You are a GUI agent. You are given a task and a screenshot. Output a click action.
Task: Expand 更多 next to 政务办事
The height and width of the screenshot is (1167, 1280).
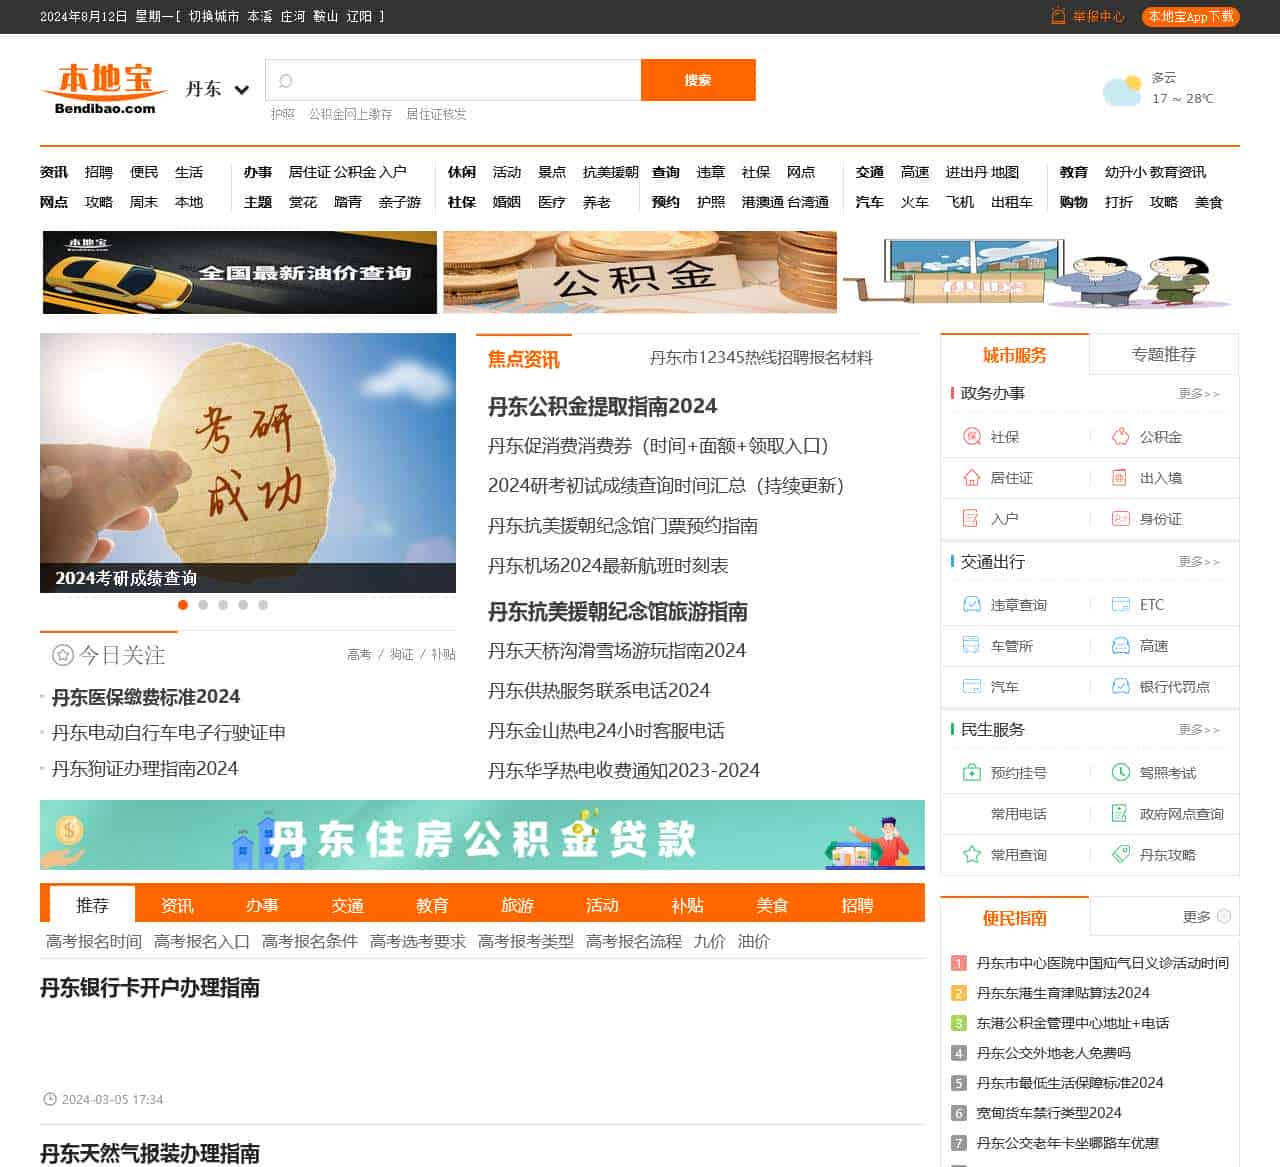pyautogui.click(x=1198, y=394)
